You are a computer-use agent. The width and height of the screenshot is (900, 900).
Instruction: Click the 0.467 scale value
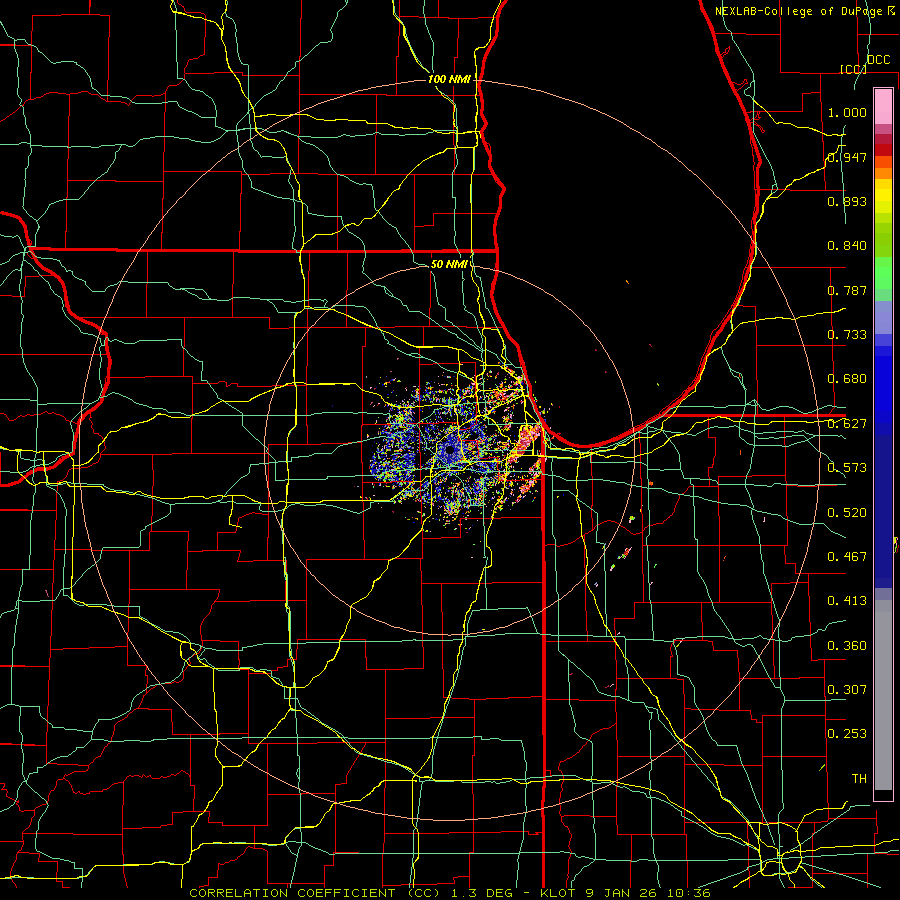847,556
